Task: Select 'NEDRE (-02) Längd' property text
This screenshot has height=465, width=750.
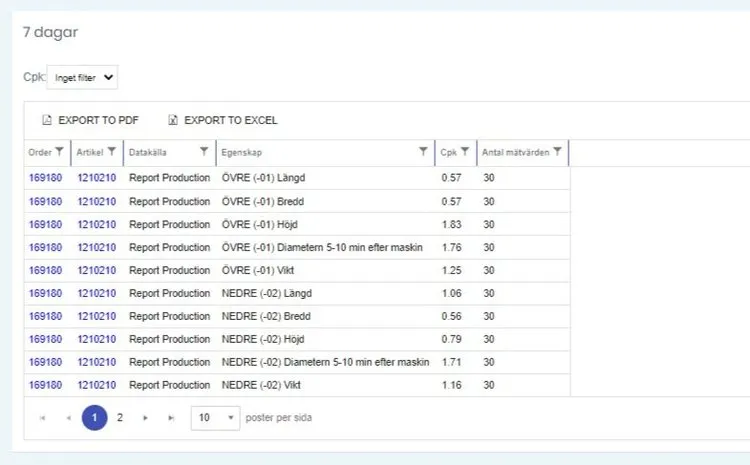Action: (x=267, y=293)
